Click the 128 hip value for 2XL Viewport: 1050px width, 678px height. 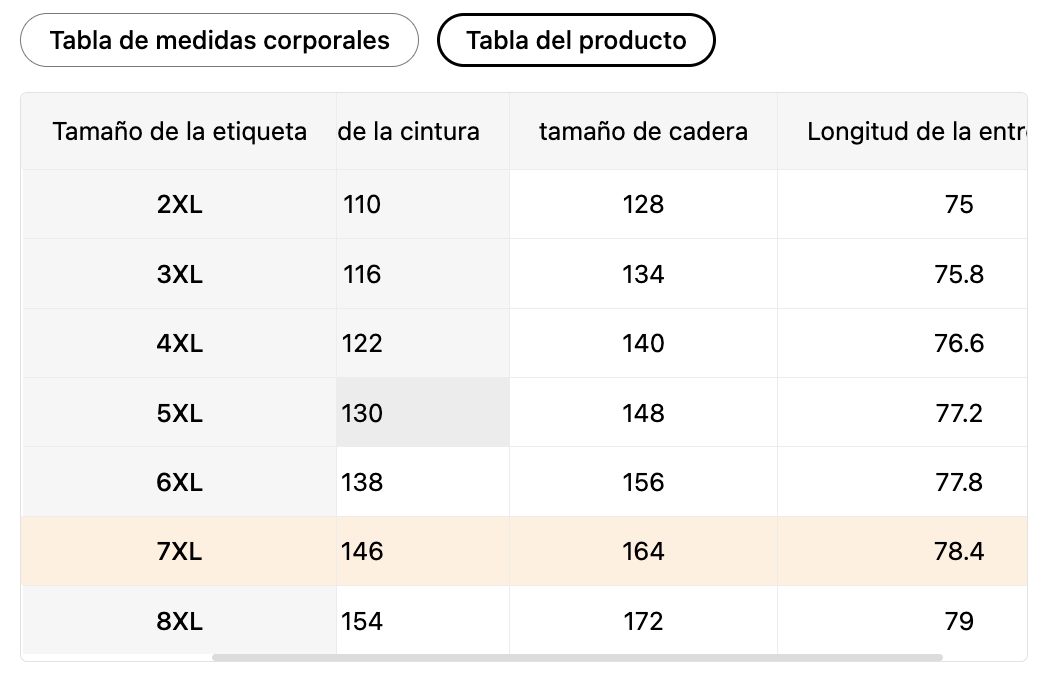[643, 204]
